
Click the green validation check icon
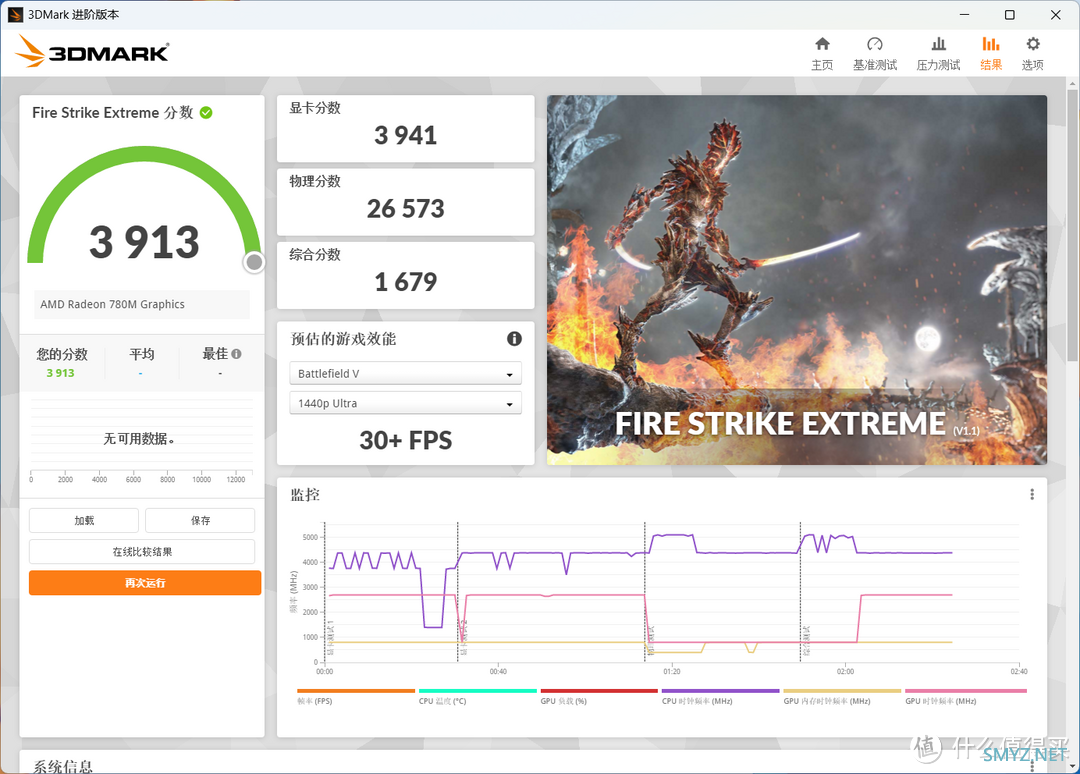point(206,112)
